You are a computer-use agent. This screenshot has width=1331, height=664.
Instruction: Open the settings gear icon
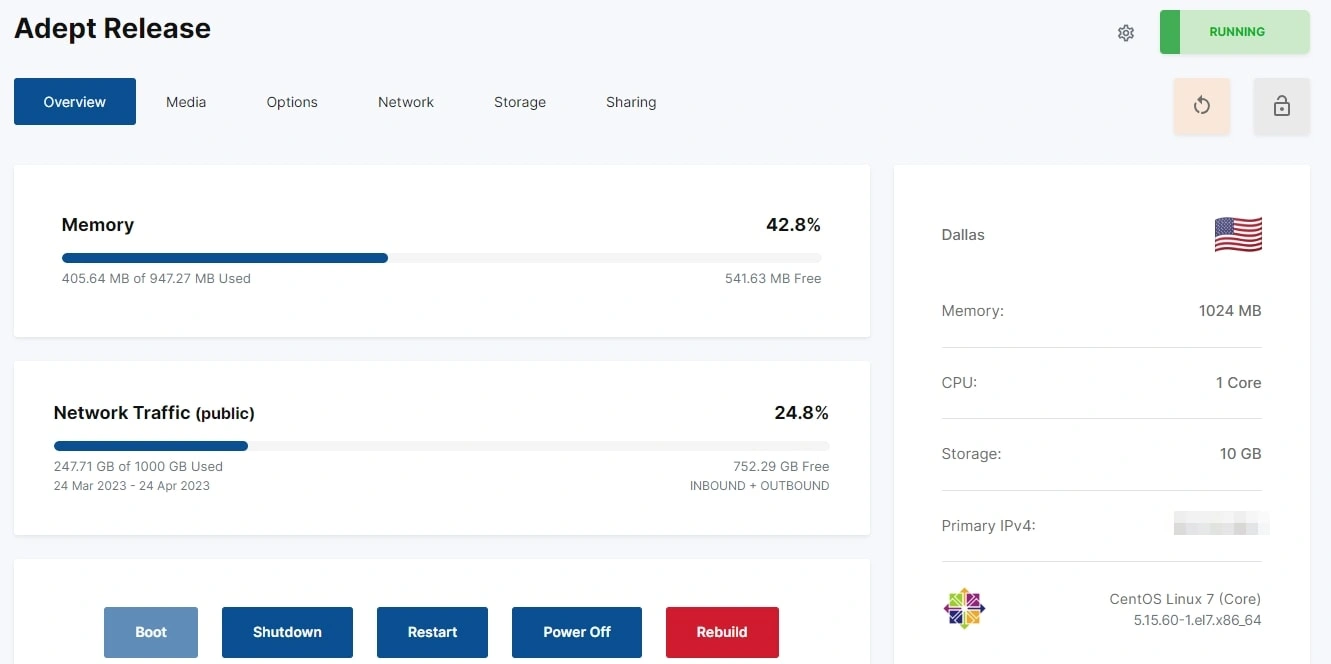pyautogui.click(x=1126, y=33)
